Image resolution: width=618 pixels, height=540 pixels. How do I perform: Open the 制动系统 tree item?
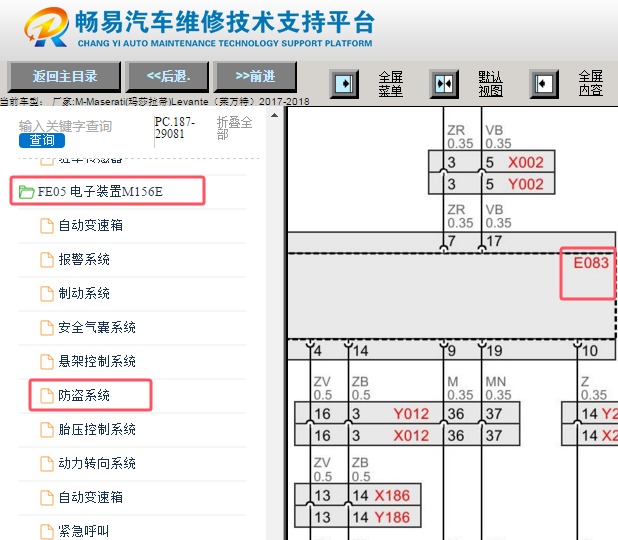pyautogui.click(x=84, y=293)
